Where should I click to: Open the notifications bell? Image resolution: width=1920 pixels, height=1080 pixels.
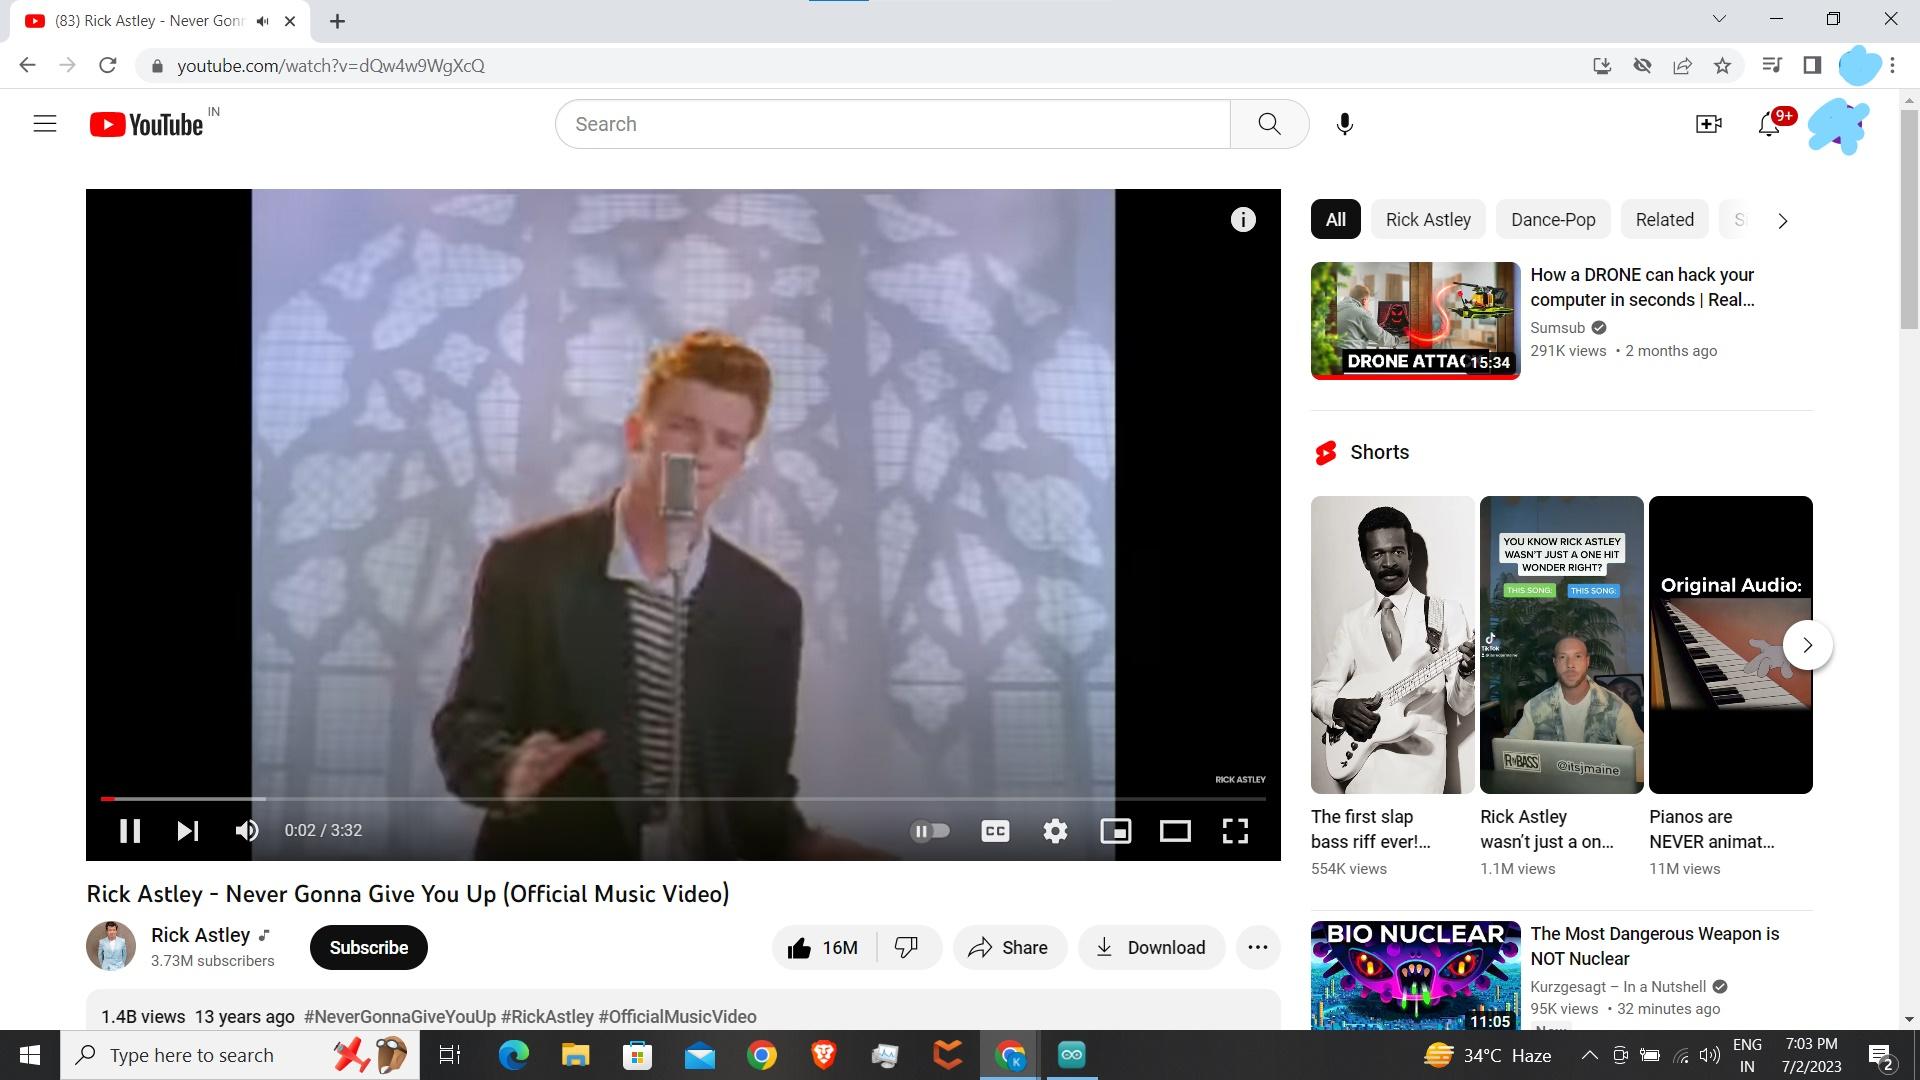[x=1769, y=124]
